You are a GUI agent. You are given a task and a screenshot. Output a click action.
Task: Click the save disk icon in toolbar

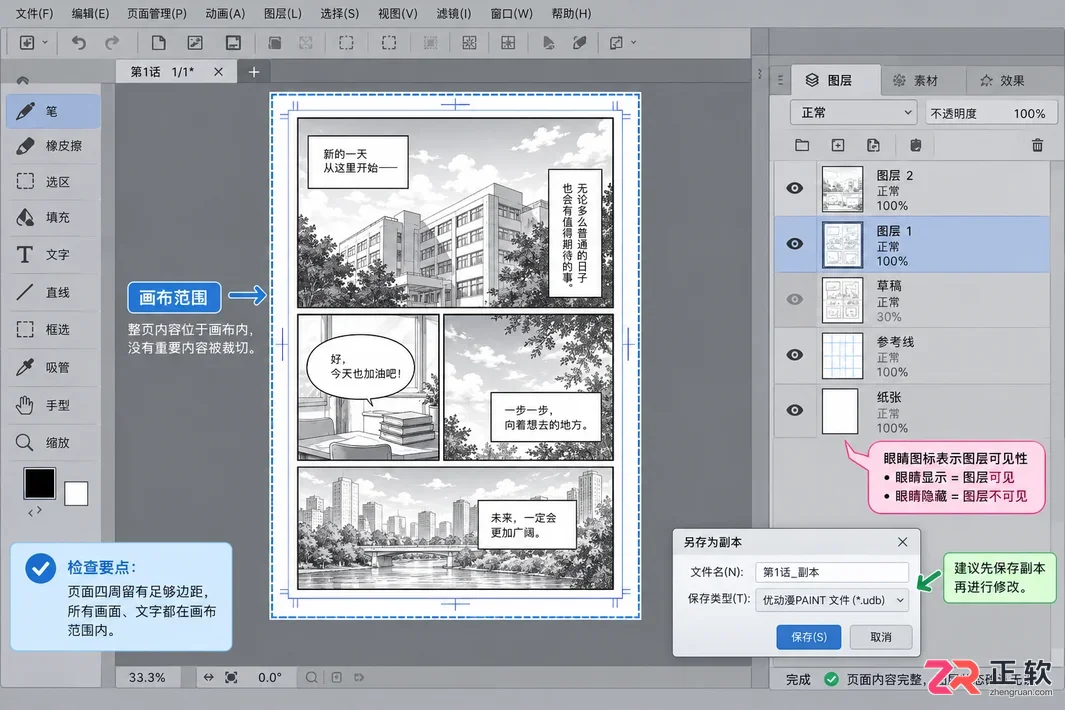233,43
